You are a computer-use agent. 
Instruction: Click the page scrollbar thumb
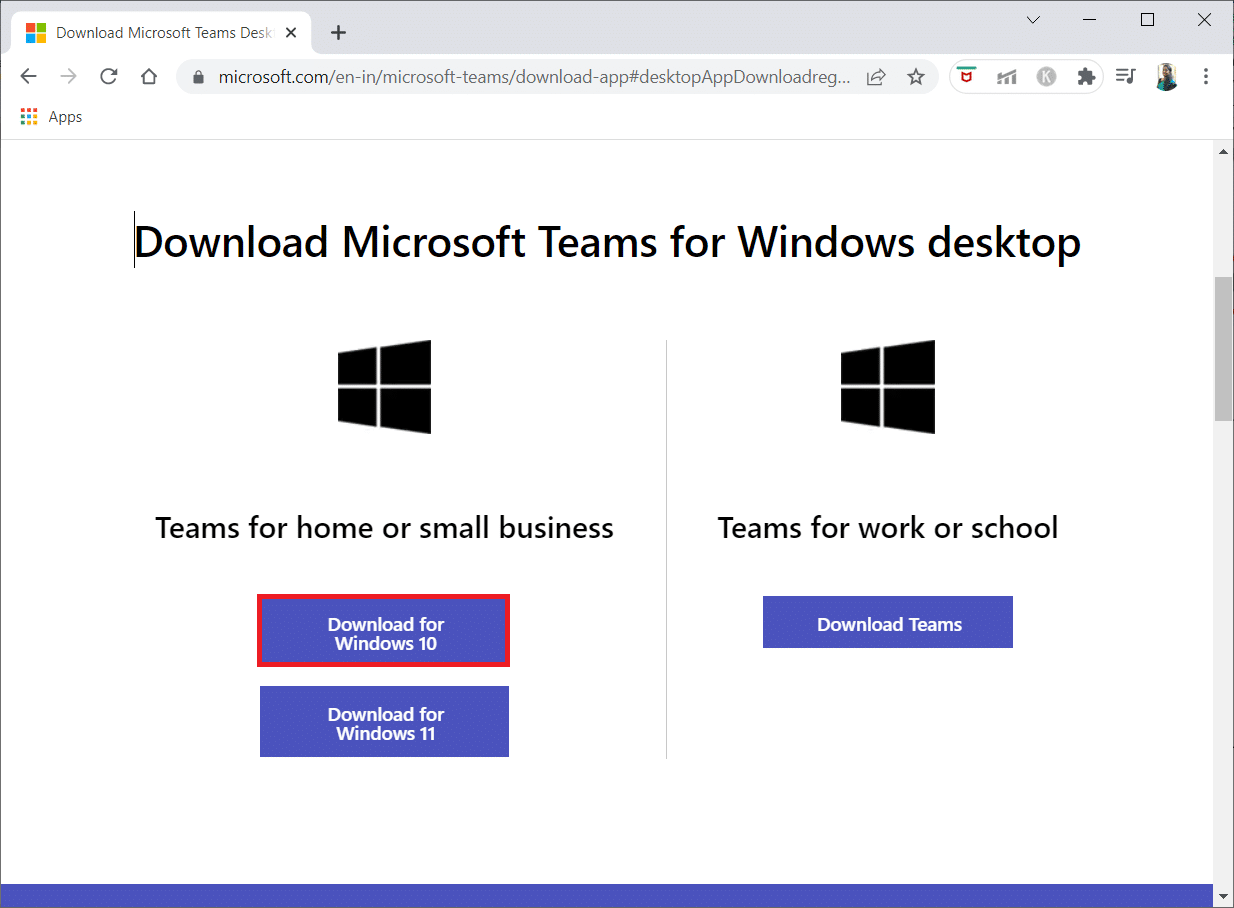point(1223,348)
